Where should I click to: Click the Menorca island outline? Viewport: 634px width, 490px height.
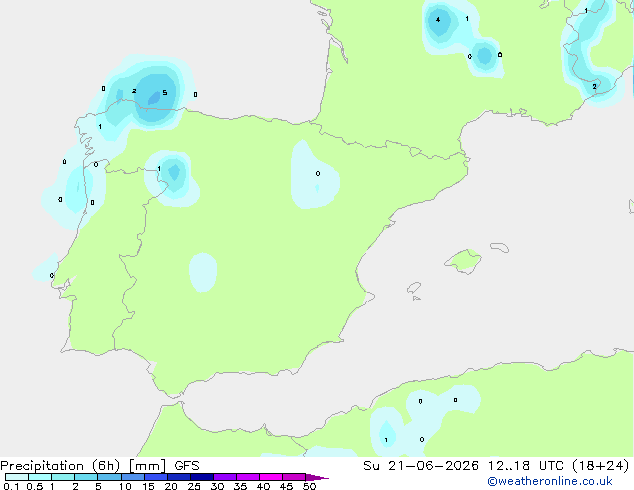point(499,247)
